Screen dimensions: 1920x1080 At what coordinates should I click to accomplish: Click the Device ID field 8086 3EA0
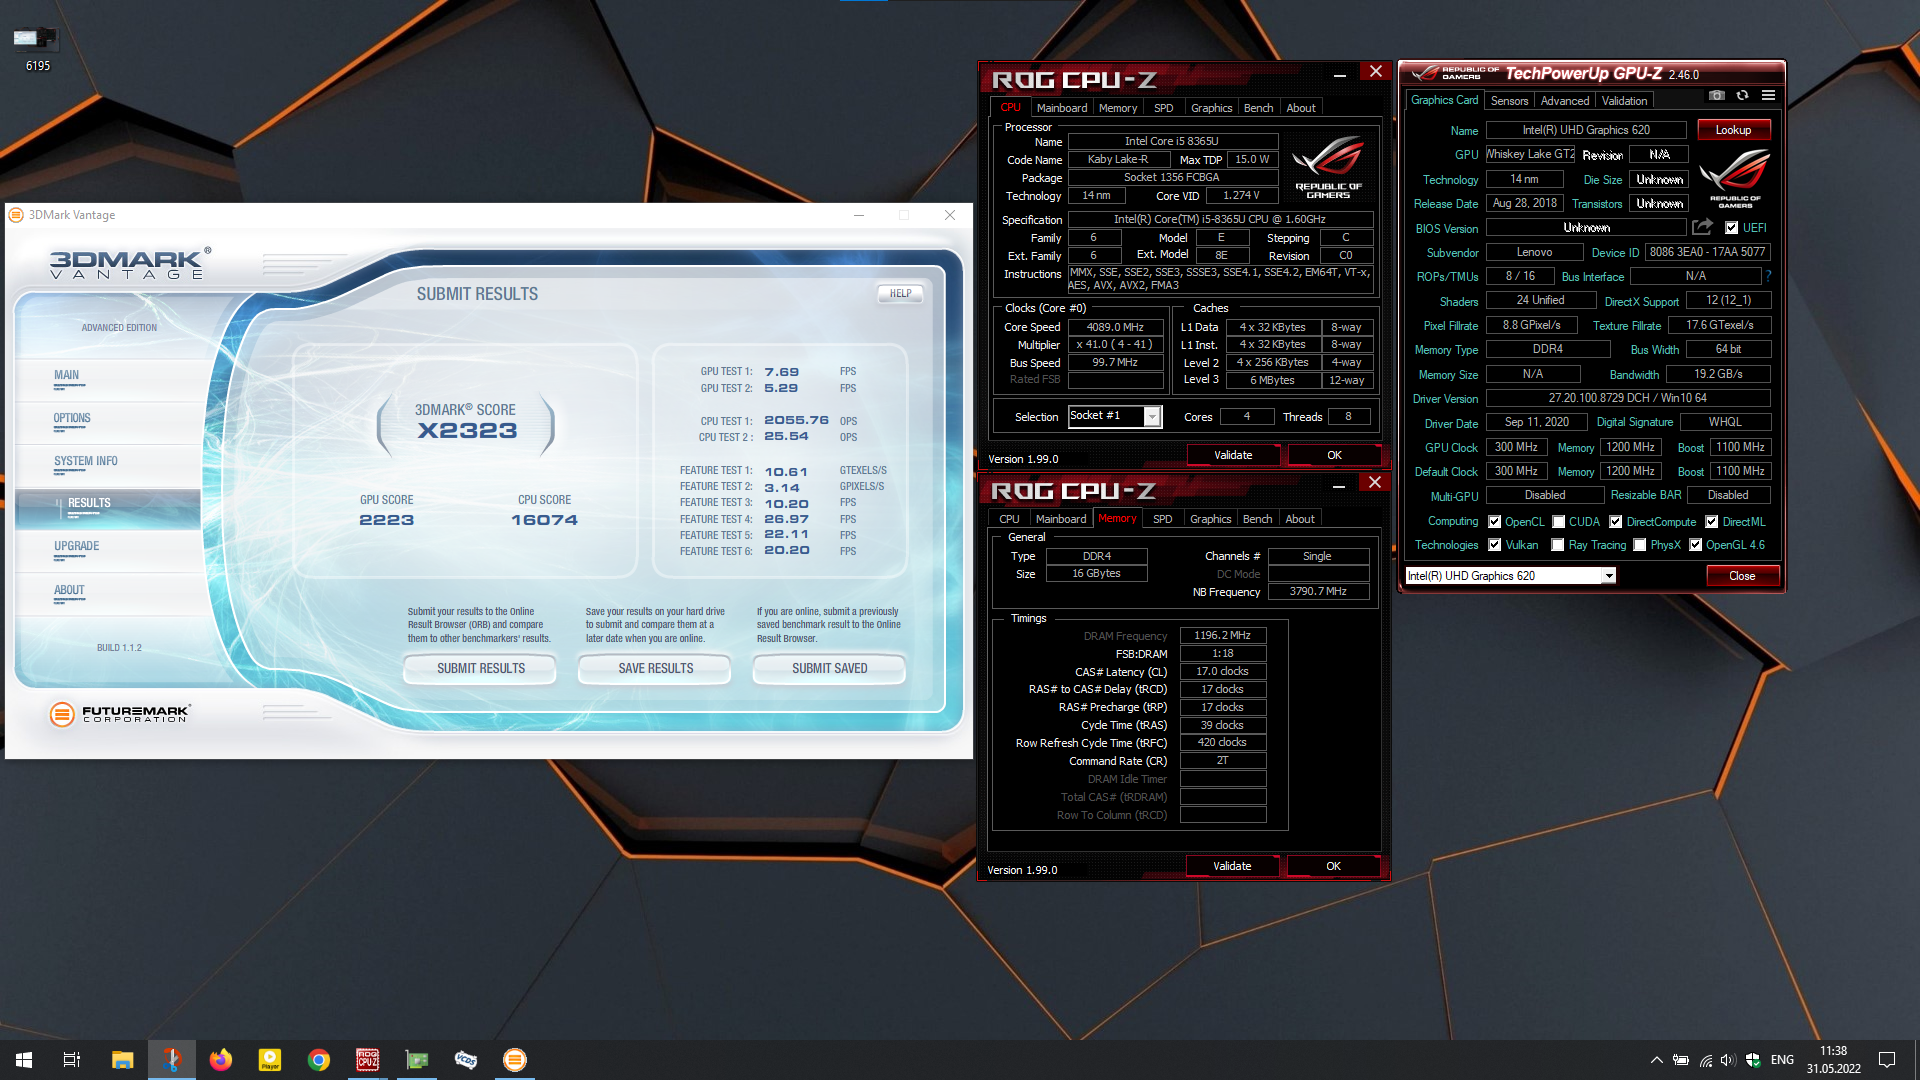click(1707, 252)
